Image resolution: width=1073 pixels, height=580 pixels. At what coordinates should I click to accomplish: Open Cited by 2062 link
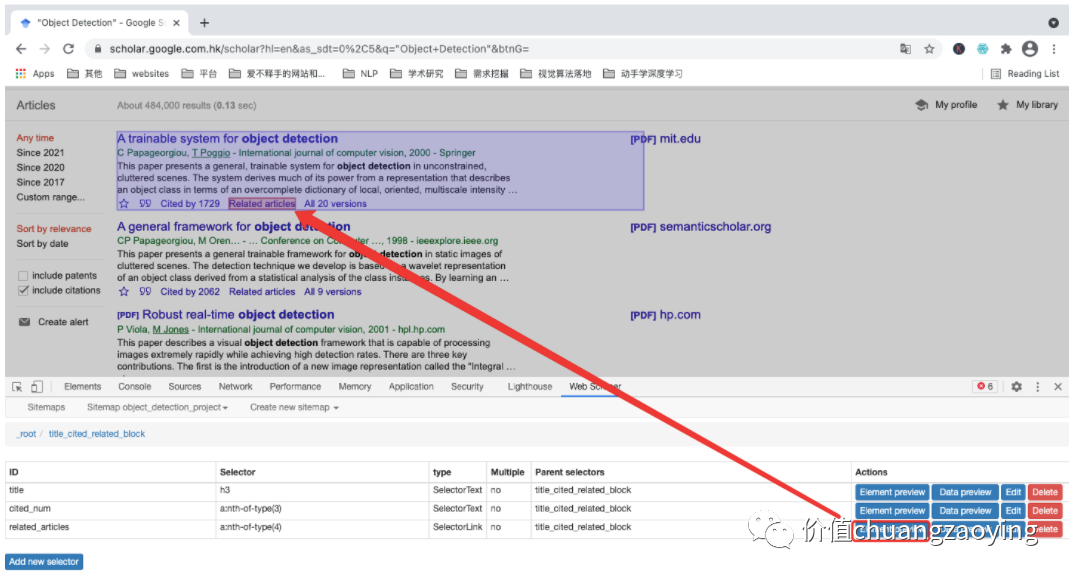pos(190,292)
